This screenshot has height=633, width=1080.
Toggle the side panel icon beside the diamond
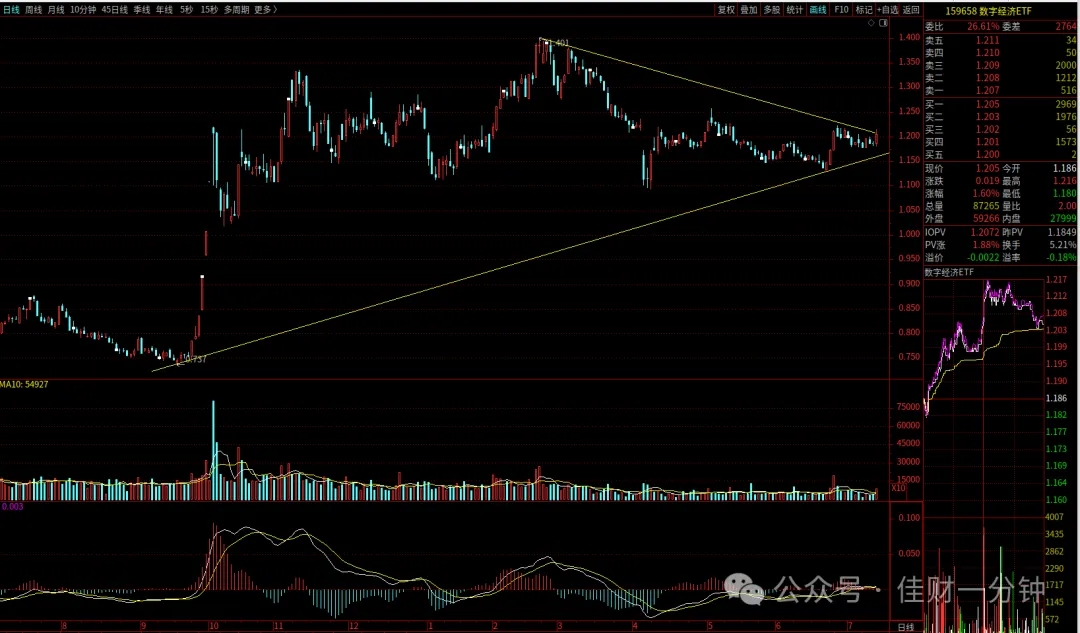pos(884,23)
